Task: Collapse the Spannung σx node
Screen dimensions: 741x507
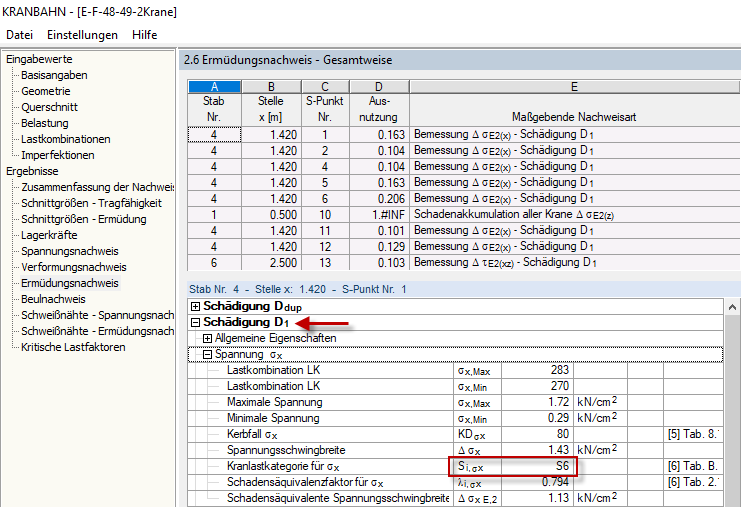Action: [x=207, y=354]
